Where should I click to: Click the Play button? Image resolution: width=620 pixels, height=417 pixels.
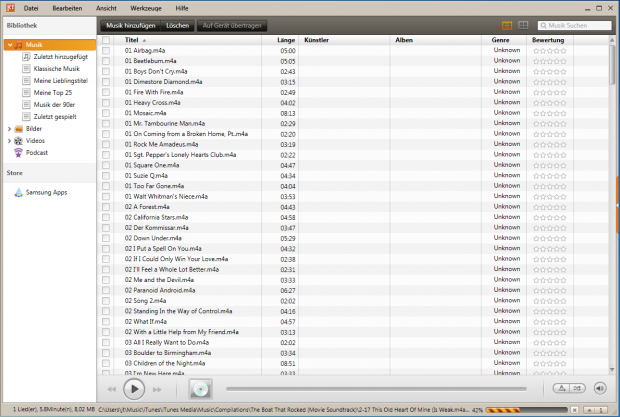(x=134, y=389)
